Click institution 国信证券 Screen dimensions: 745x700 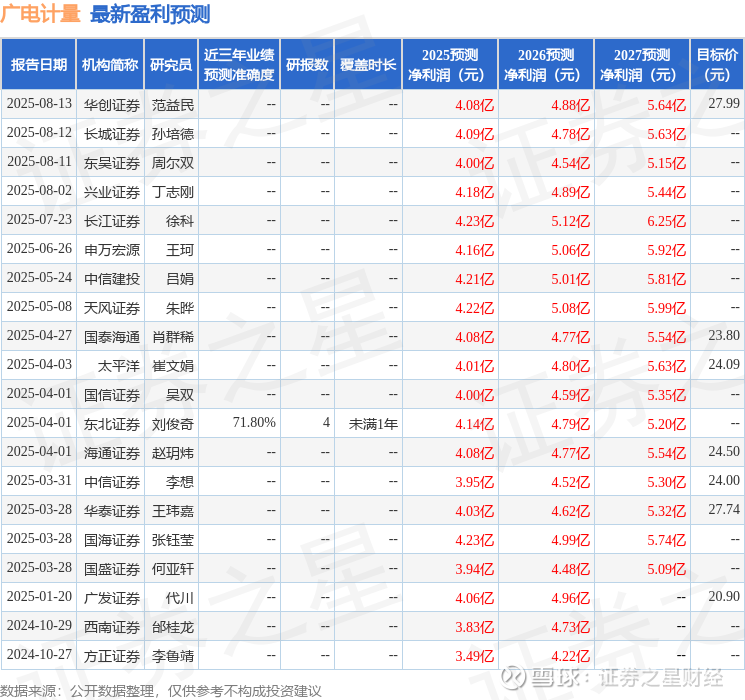[112, 395]
